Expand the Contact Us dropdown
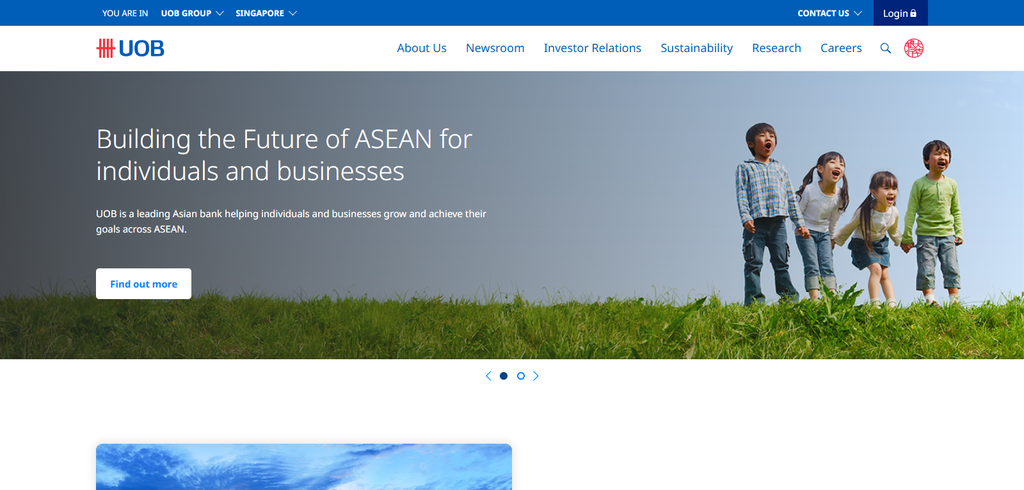 click(829, 13)
